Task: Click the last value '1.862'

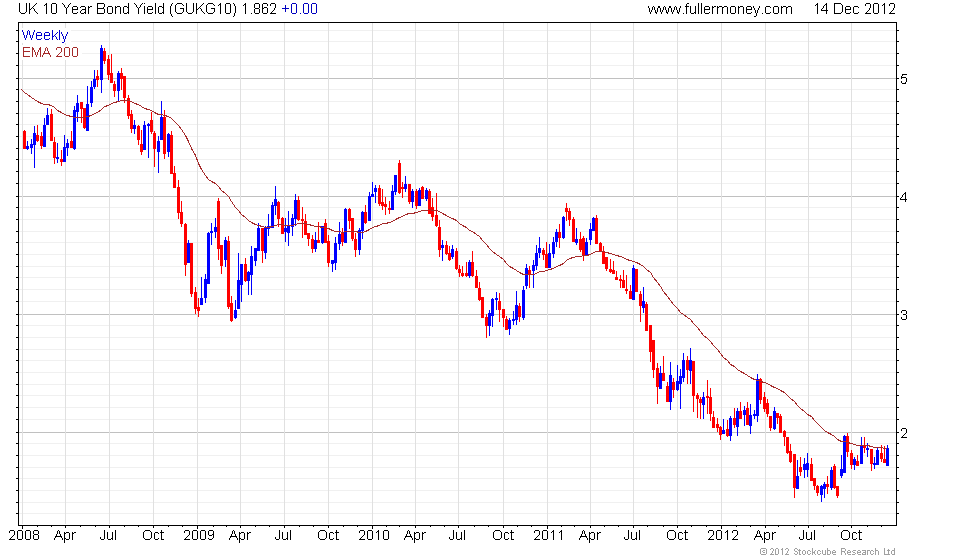Action: tap(259, 9)
